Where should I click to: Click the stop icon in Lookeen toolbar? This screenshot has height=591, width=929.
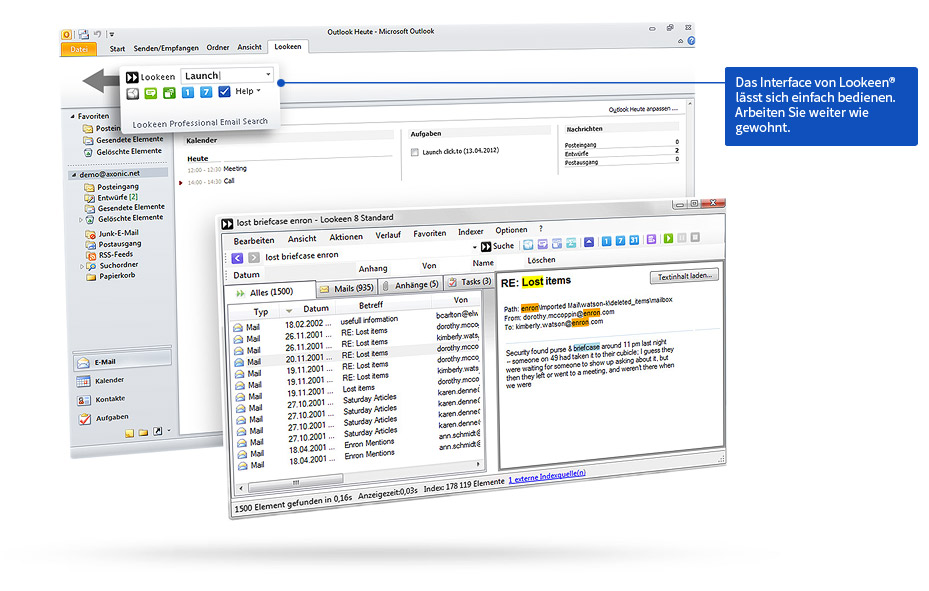tap(695, 237)
